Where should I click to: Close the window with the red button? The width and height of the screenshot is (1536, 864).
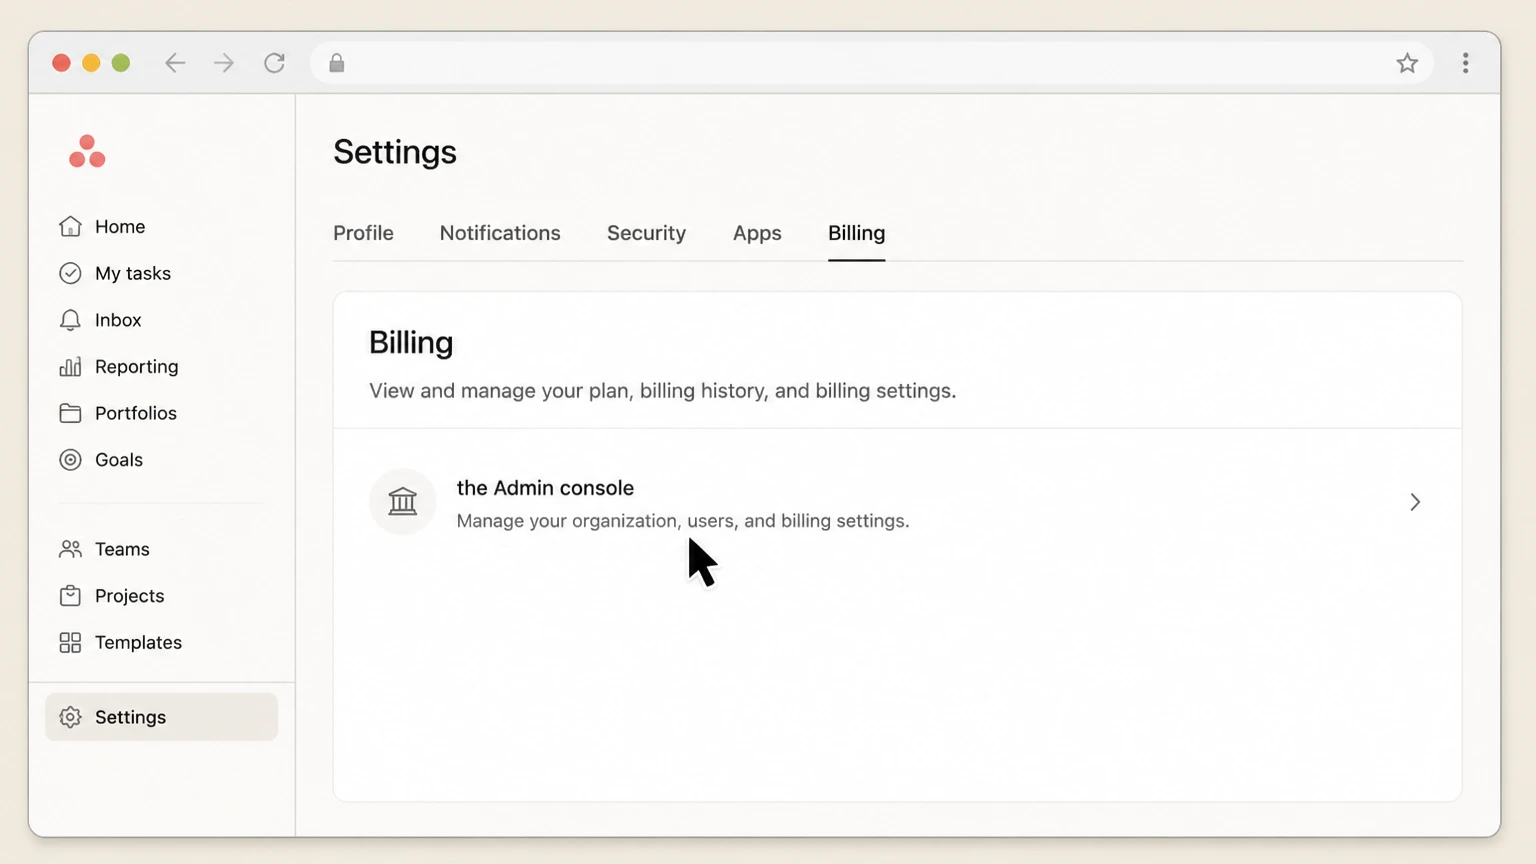[61, 63]
